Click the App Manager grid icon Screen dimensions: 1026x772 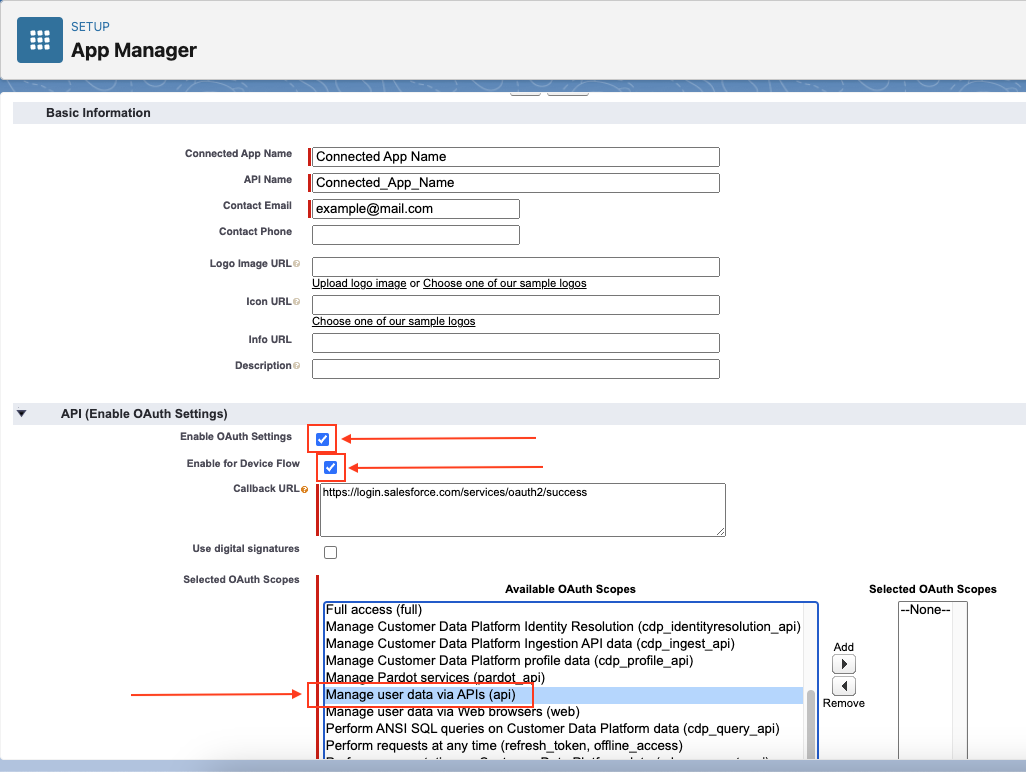click(x=40, y=40)
